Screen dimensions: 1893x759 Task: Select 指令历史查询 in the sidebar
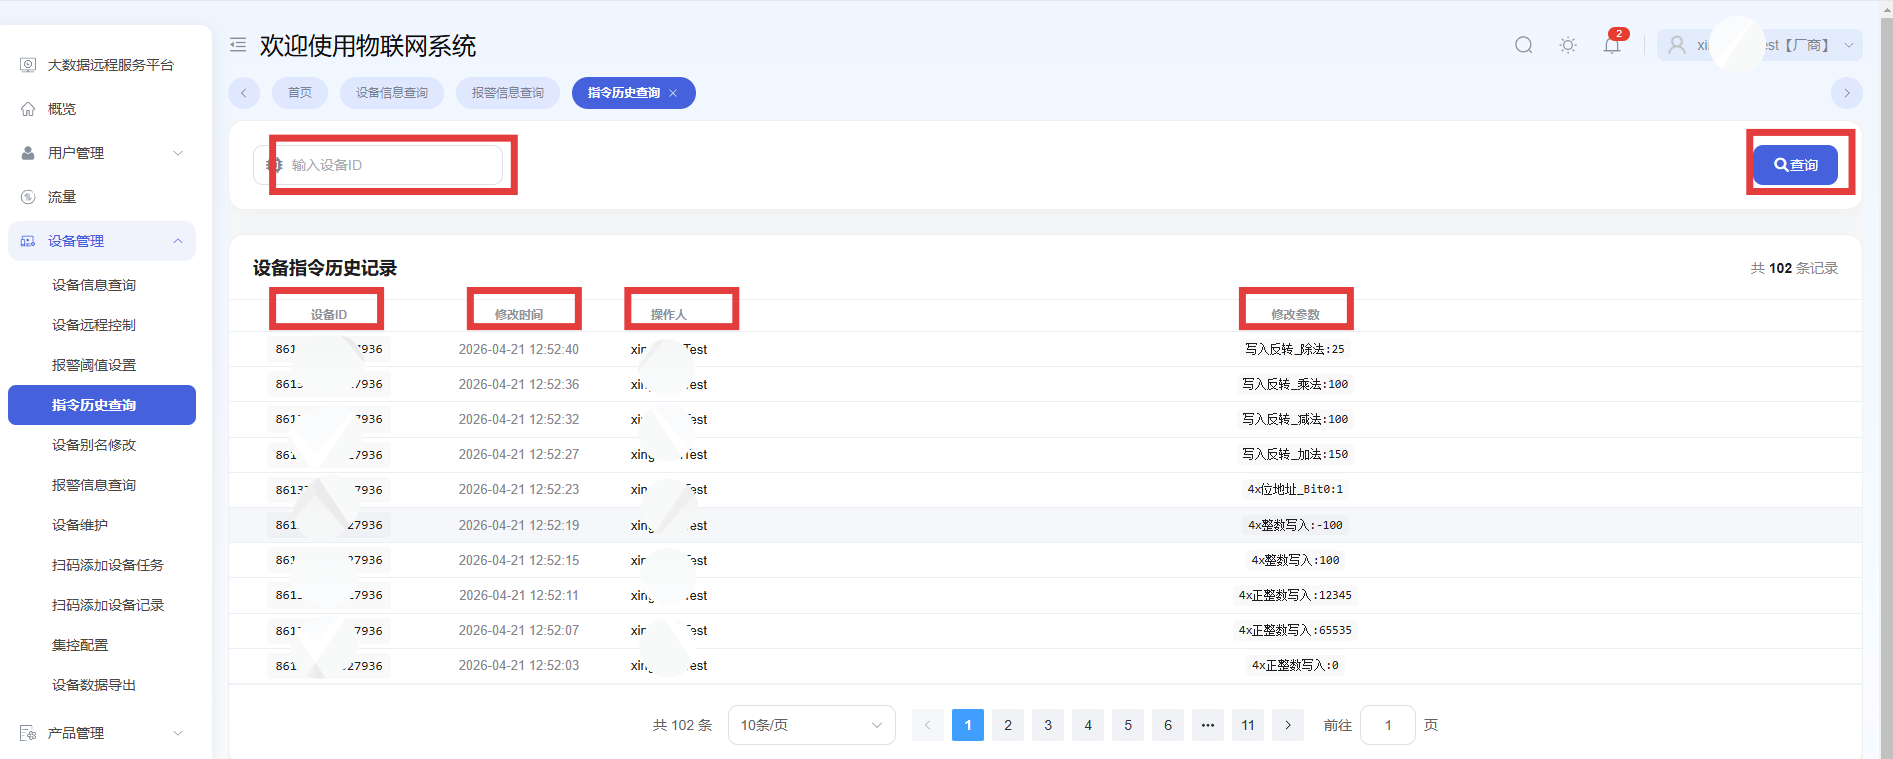tap(102, 405)
